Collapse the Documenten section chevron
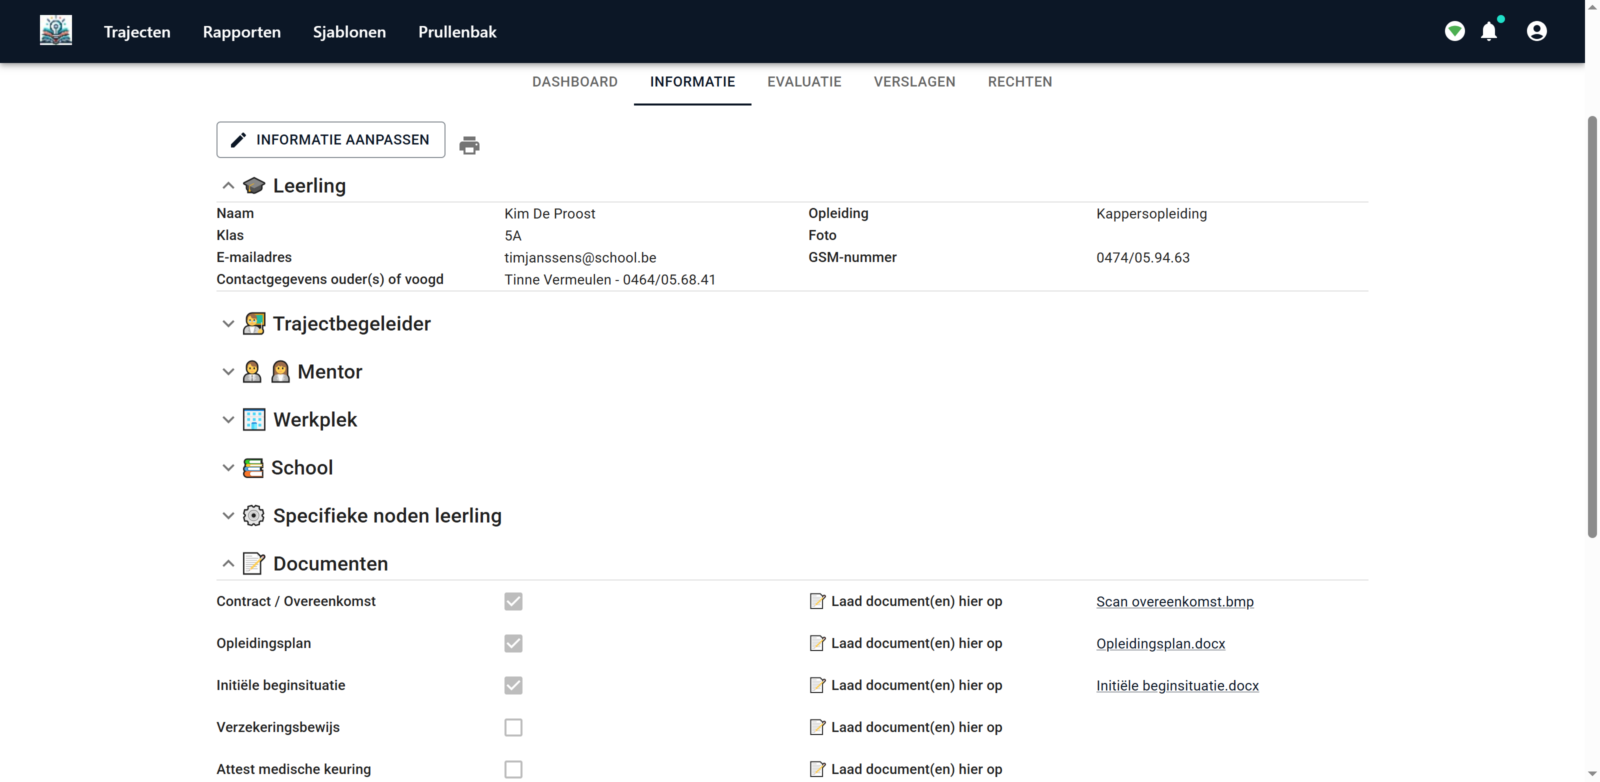This screenshot has height=782, width=1600. 228,564
